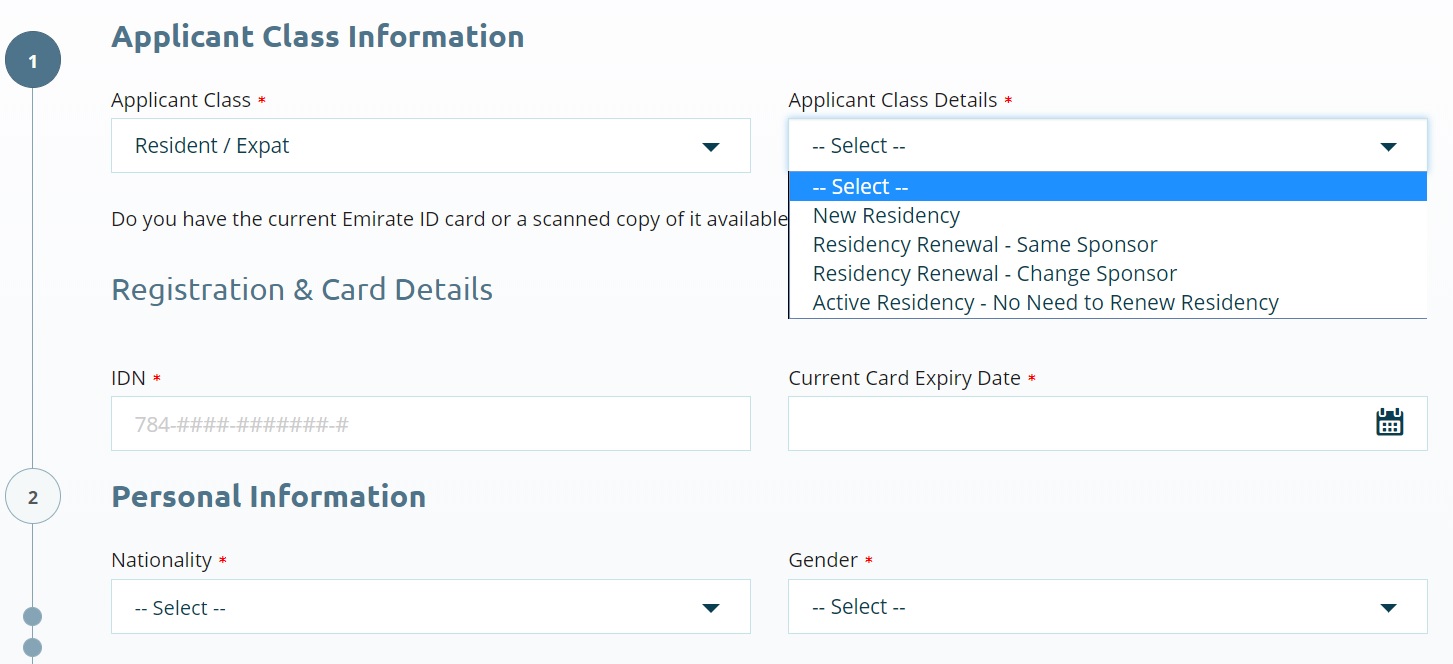
Task: Open the Nationality dropdown
Action: click(x=430, y=607)
